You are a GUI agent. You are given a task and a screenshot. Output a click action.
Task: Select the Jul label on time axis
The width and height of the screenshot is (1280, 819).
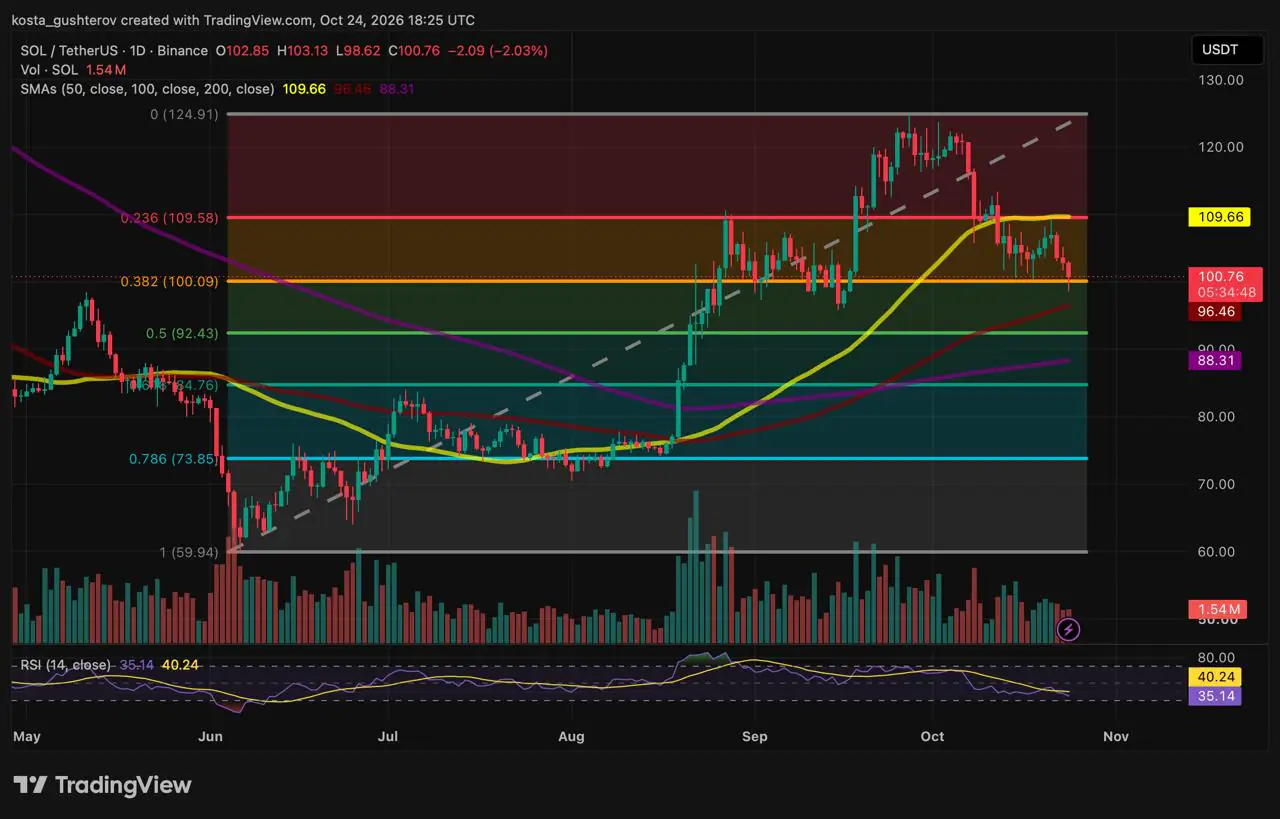(388, 736)
